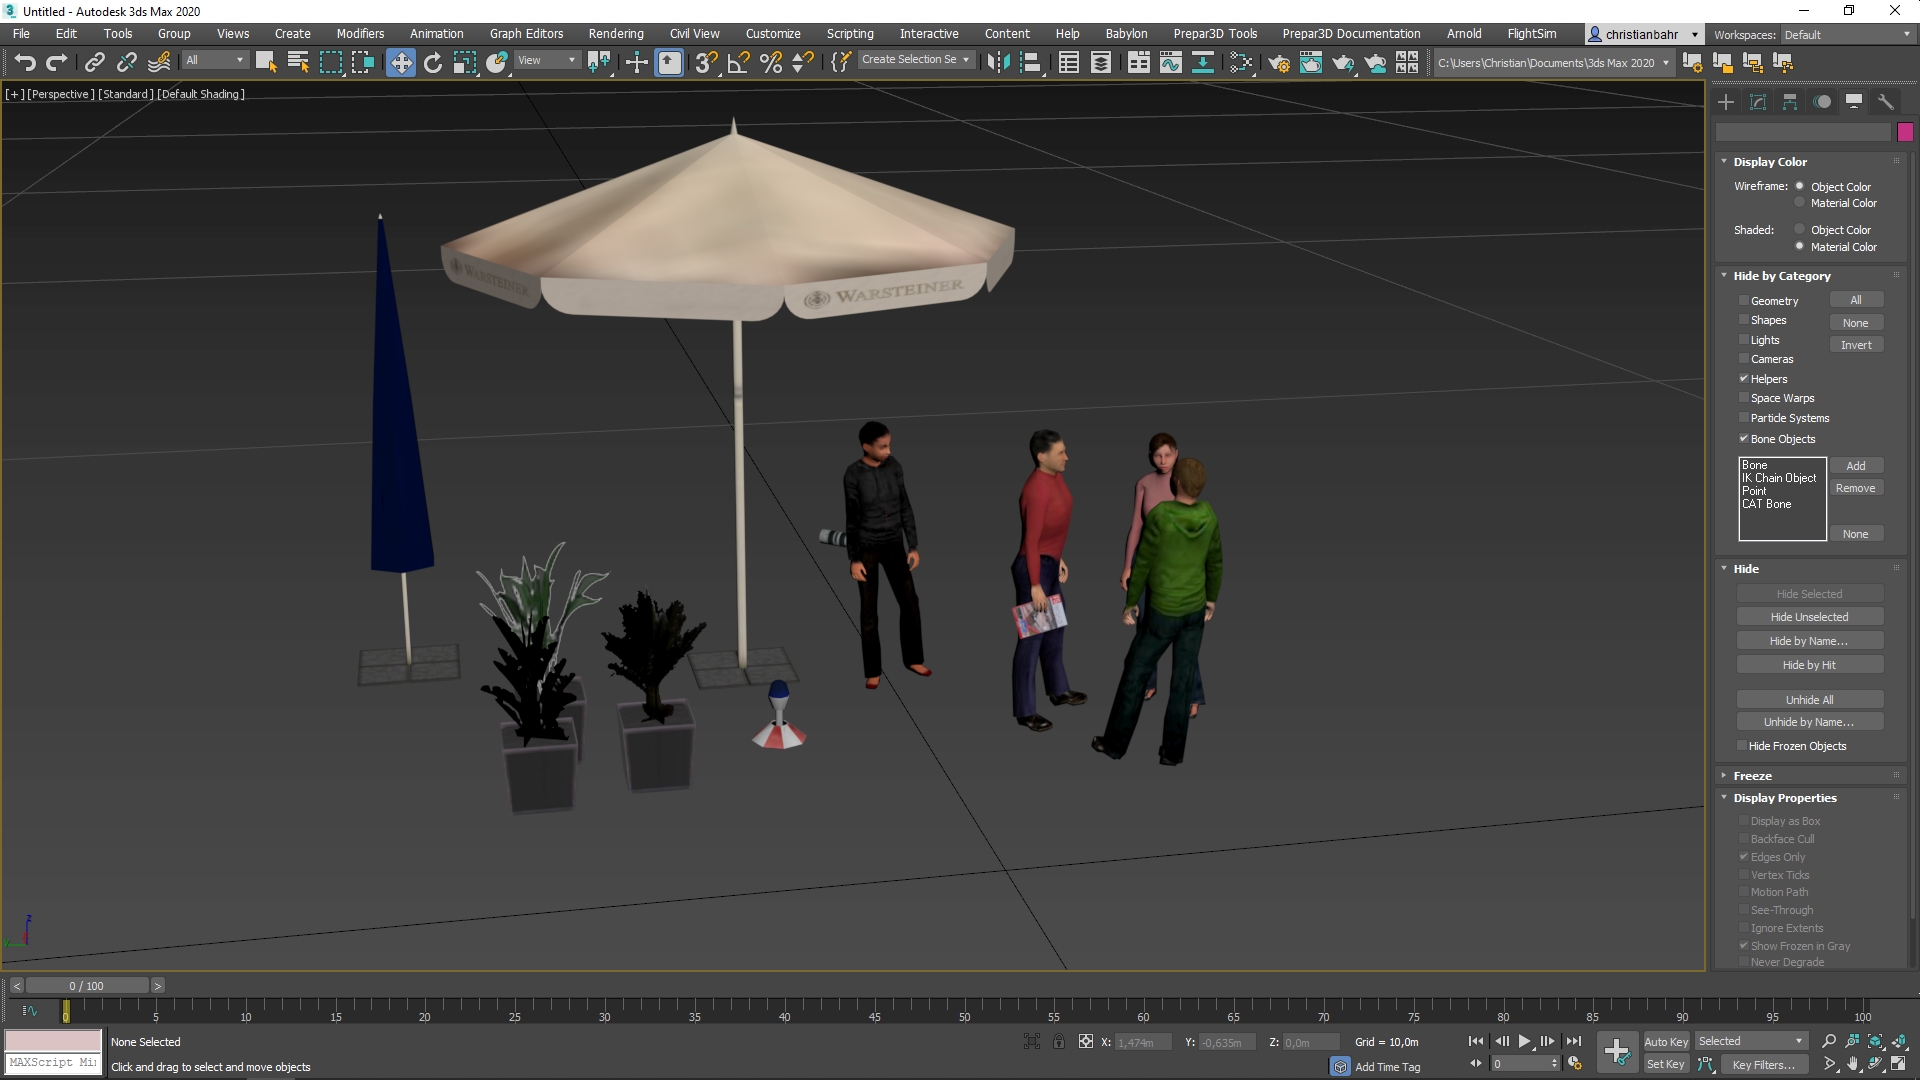1920x1080 pixels.
Task: Activate the Select and Link tool
Action: [x=94, y=63]
